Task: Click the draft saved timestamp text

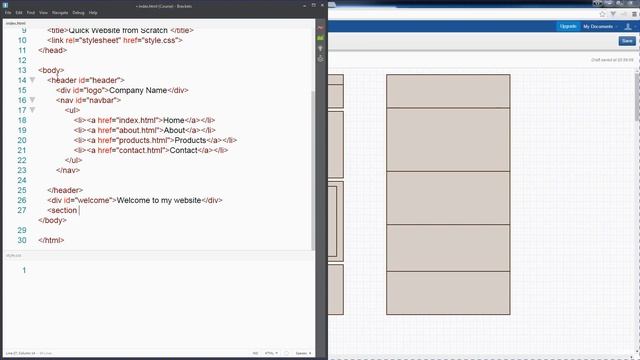Action: [612, 60]
